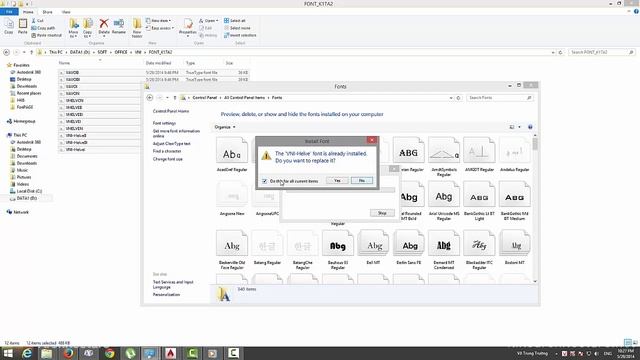Image resolution: width=640 pixels, height=360 pixels.
Task: Expand the Fonts address bar history dropdown
Action: 451,98
